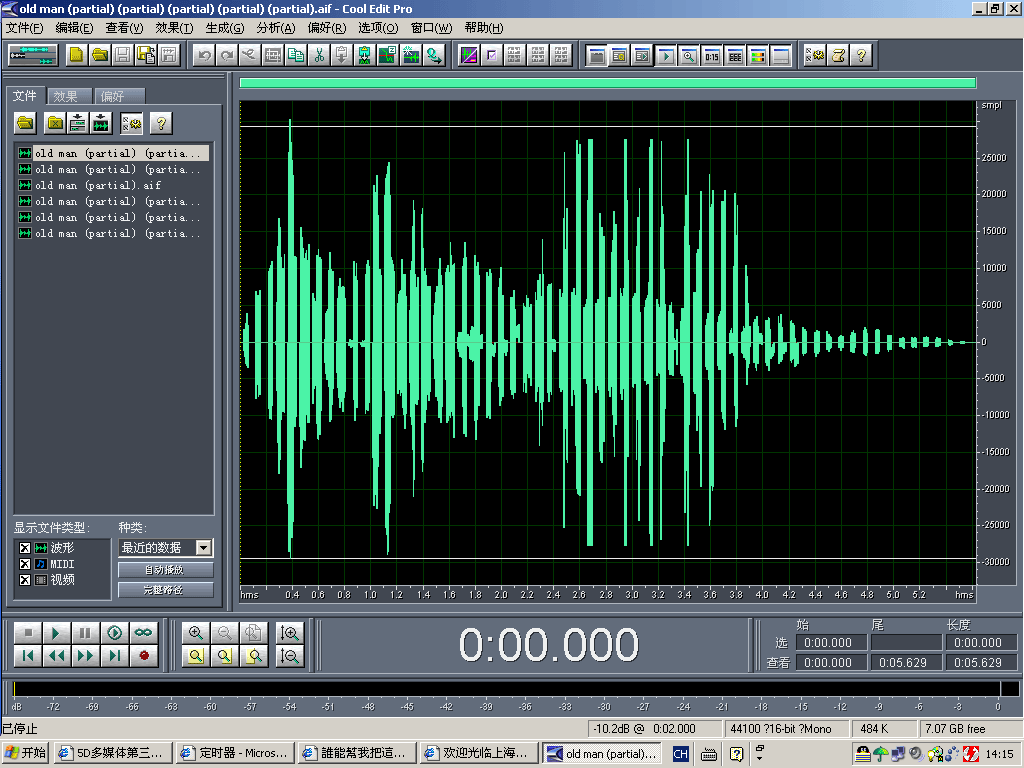
Task: Open the 帮助(H) menu
Action: [484, 27]
